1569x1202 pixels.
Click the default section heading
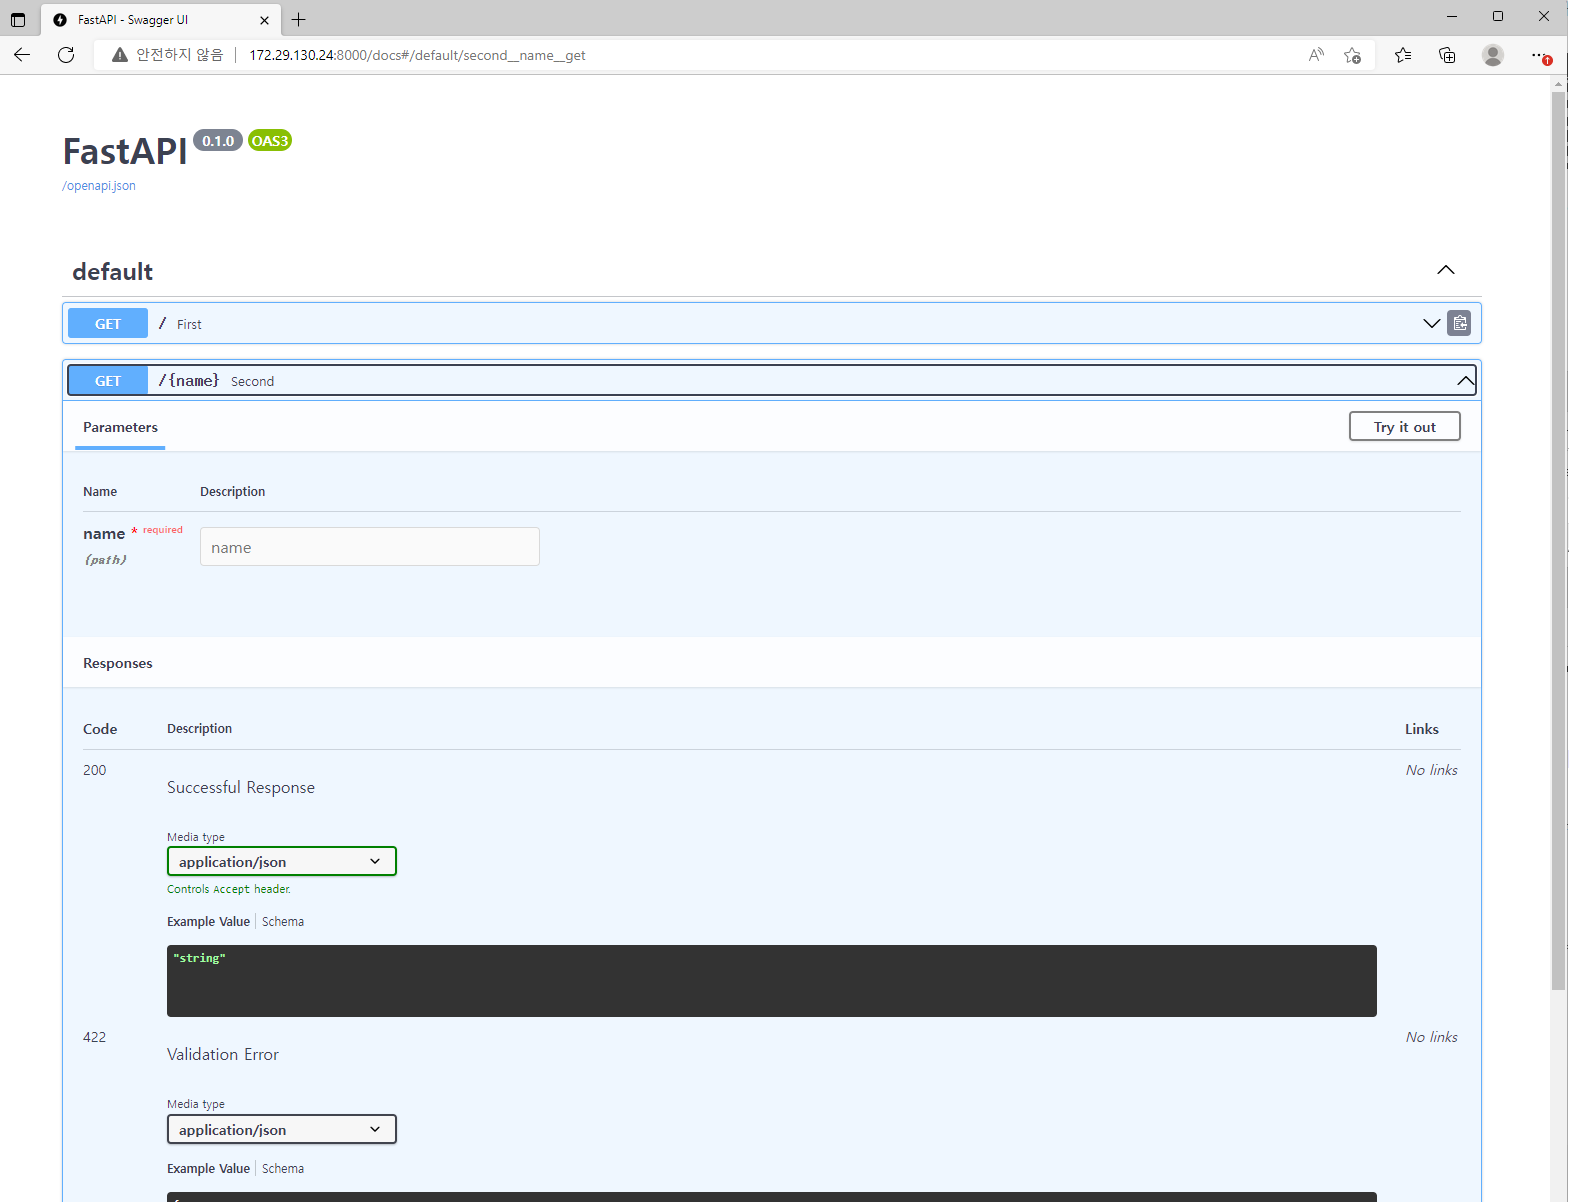point(112,271)
